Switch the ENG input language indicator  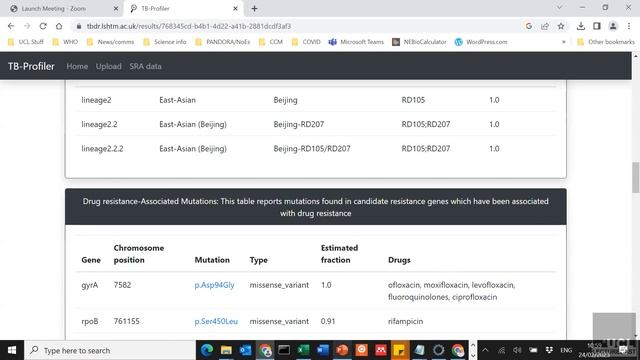click(566, 350)
